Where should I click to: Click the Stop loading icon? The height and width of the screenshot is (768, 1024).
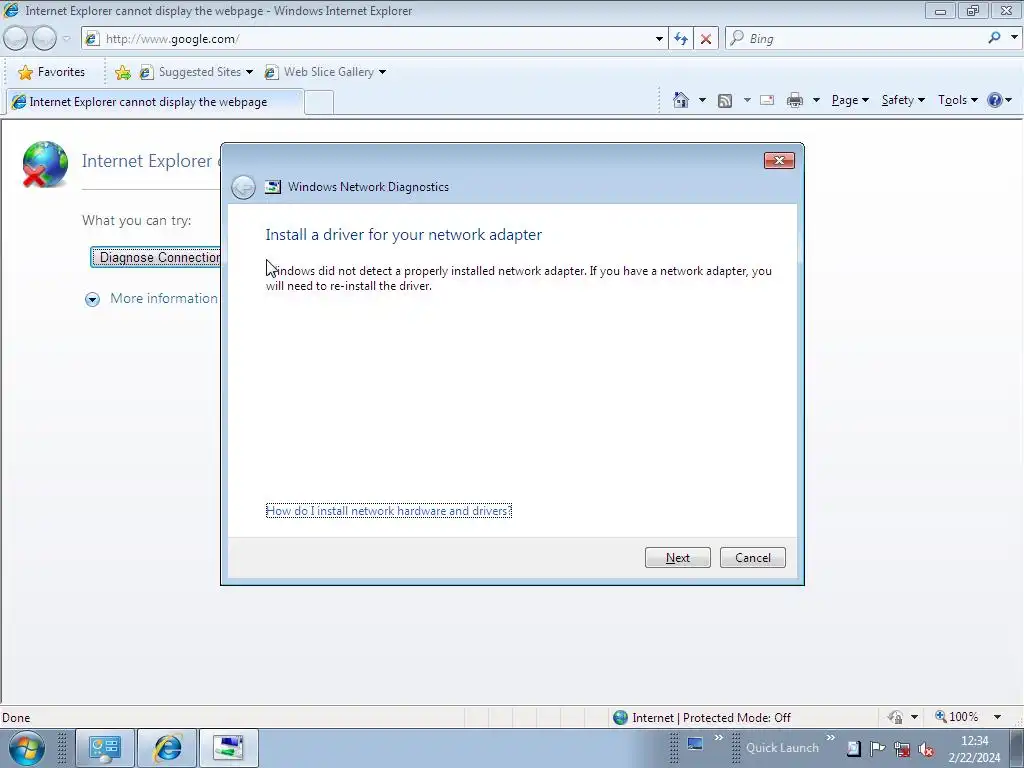pyautogui.click(x=706, y=39)
